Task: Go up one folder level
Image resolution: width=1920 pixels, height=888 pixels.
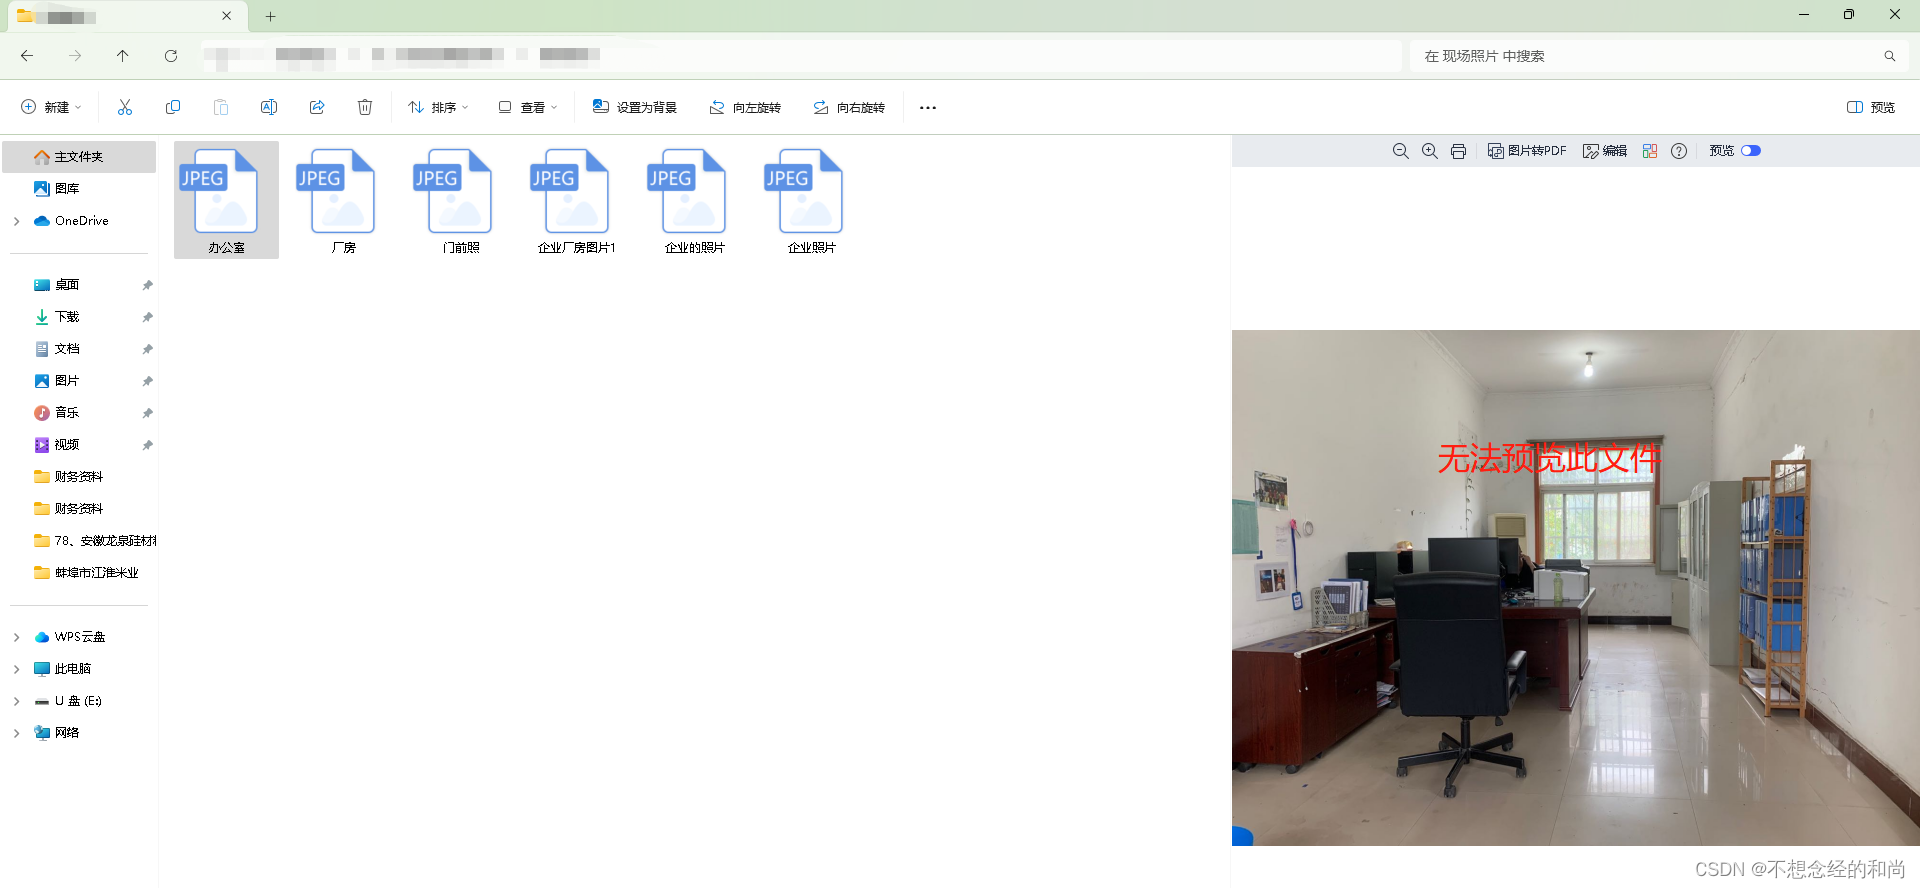Action: pyautogui.click(x=123, y=56)
